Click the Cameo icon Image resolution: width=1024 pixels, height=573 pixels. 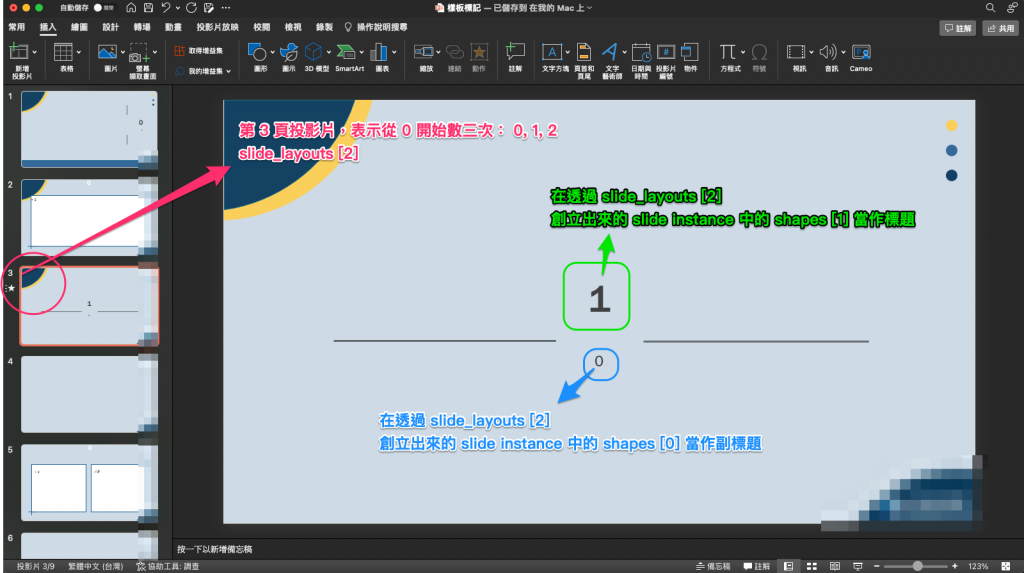click(861, 52)
